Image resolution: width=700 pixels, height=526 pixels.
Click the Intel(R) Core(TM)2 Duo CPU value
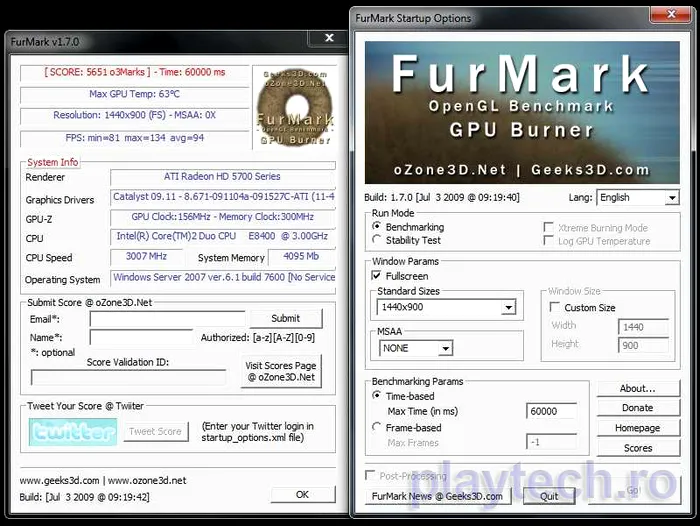(x=222, y=236)
